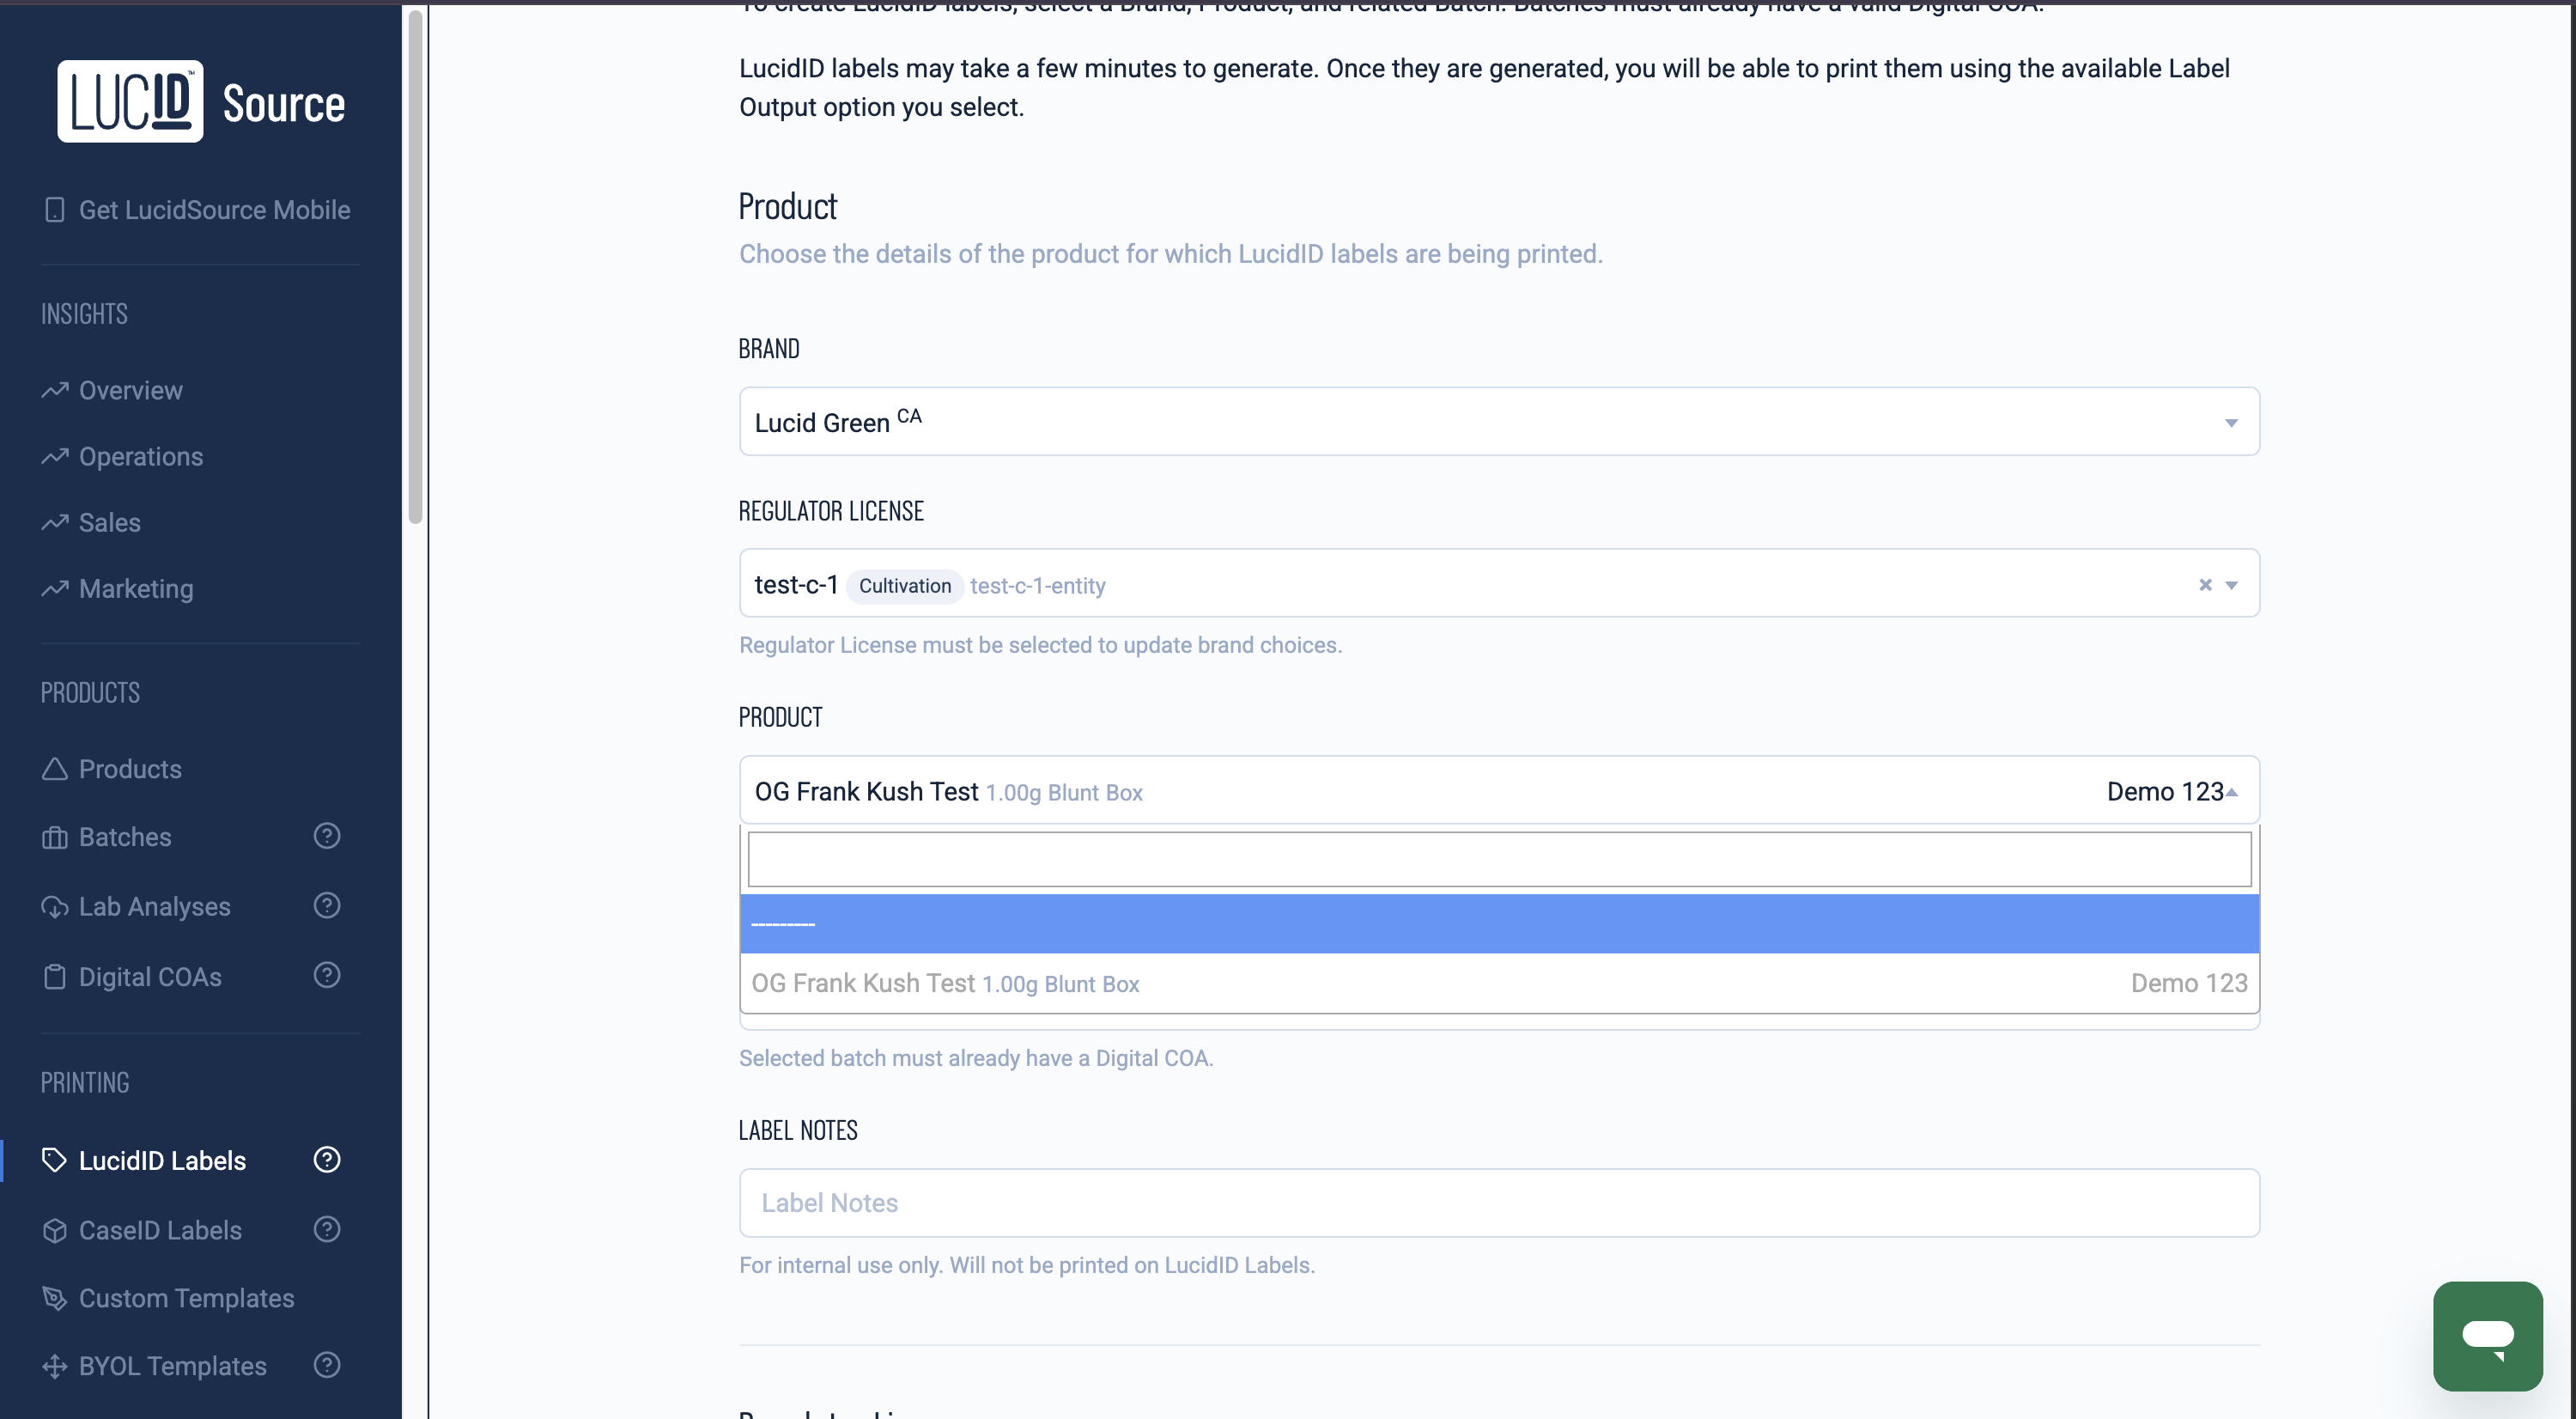The height and width of the screenshot is (1419, 2576).
Task: Select the blank dashed product option
Action: coord(1498,924)
